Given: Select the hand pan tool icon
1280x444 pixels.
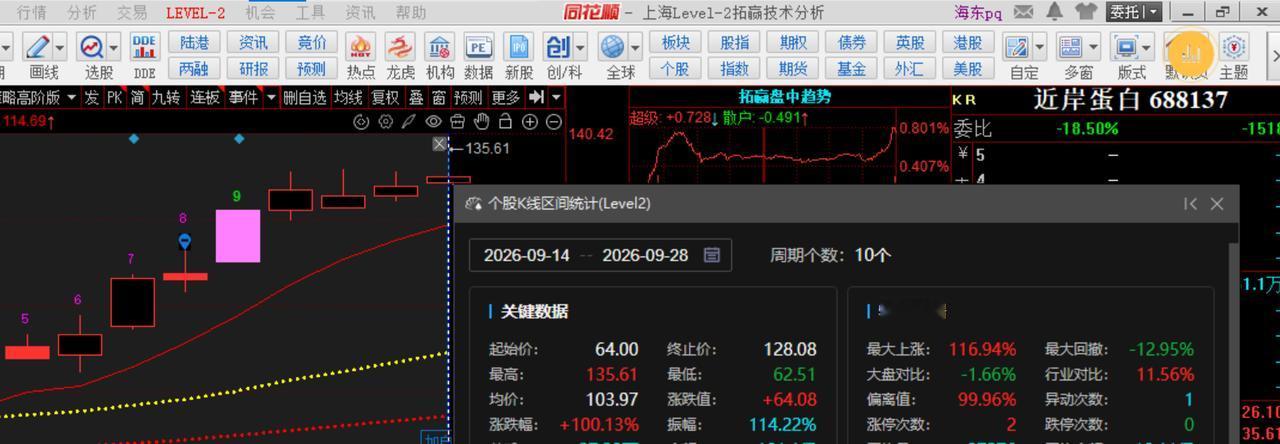Looking at the screenshot, I should point(481,122).
